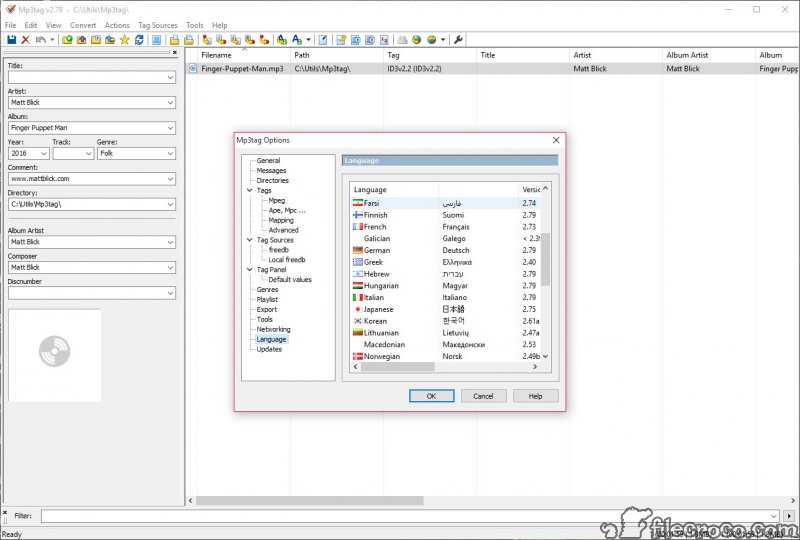
Task: Click Cancel in Mp3tag Options dialog
Action: tap(483, 396)
